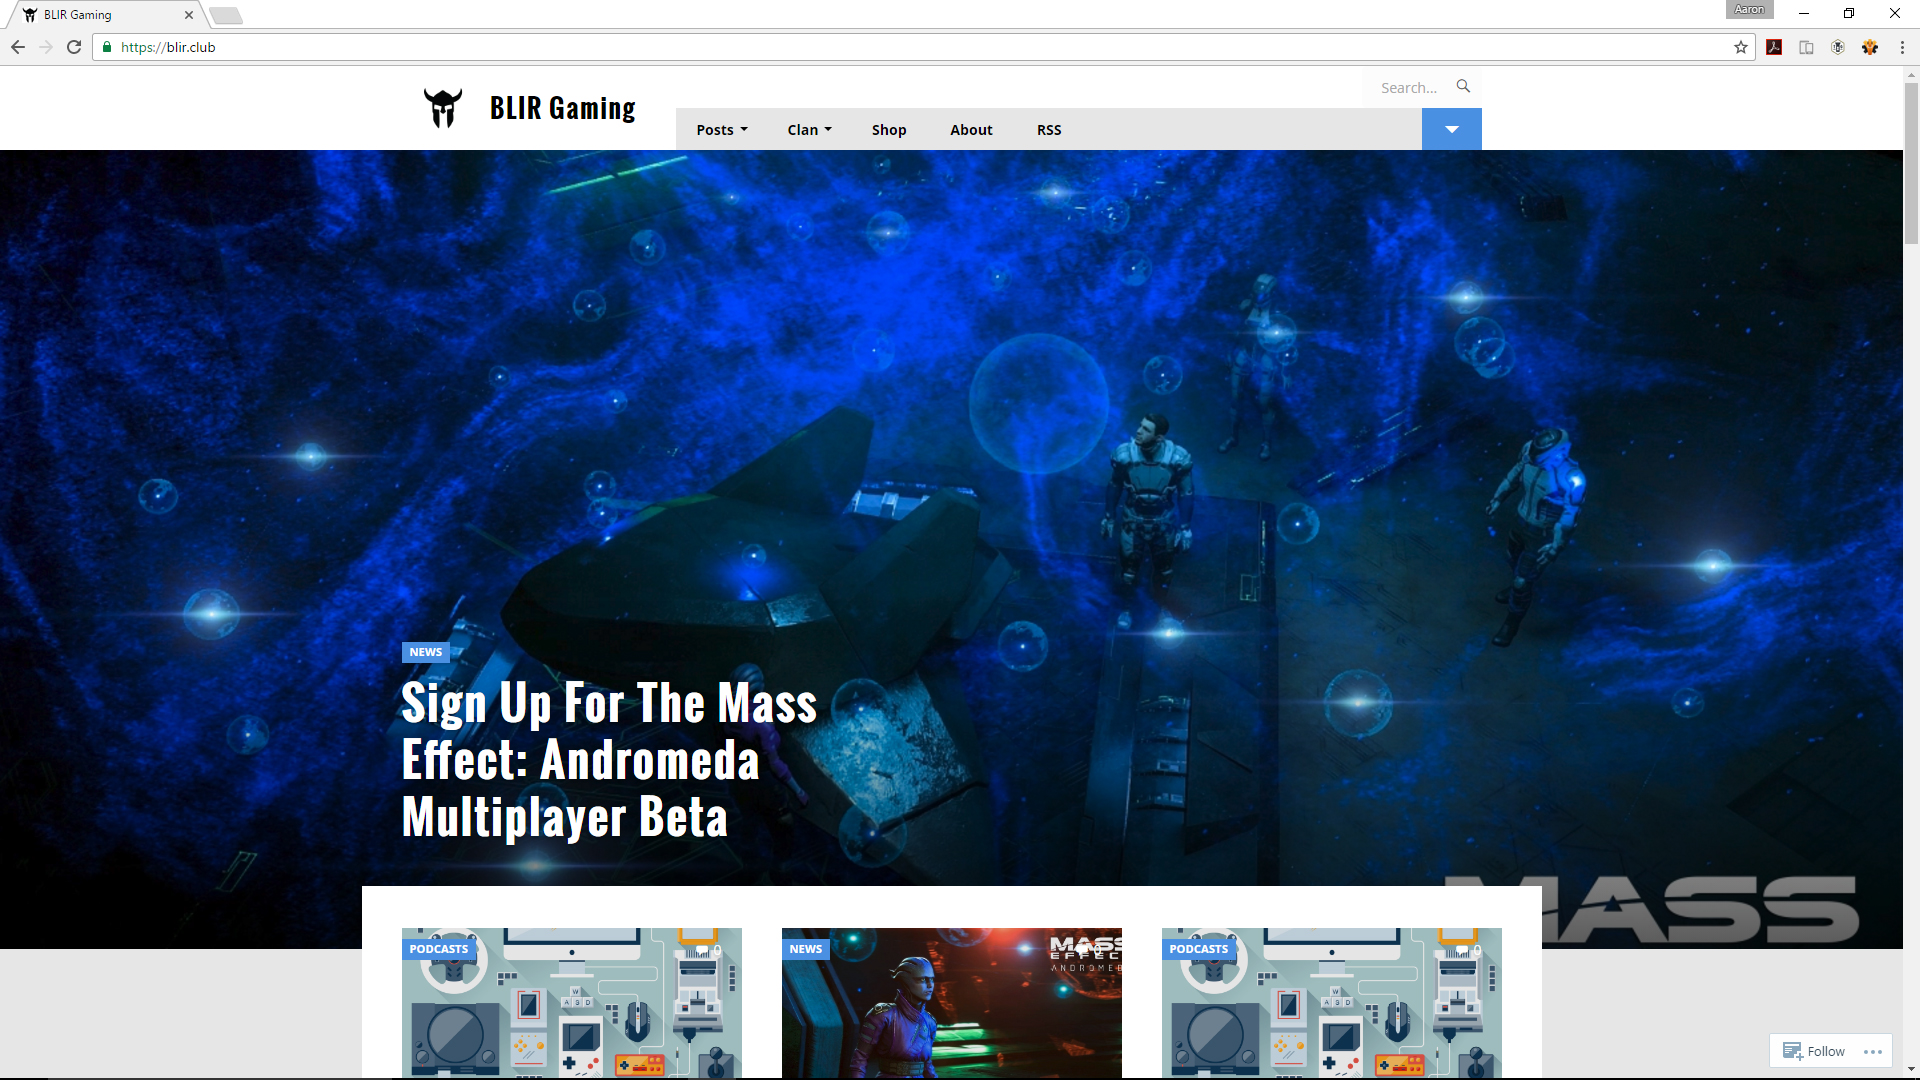
Task: Click into the Search field
Action: (x=1410, y=88)
